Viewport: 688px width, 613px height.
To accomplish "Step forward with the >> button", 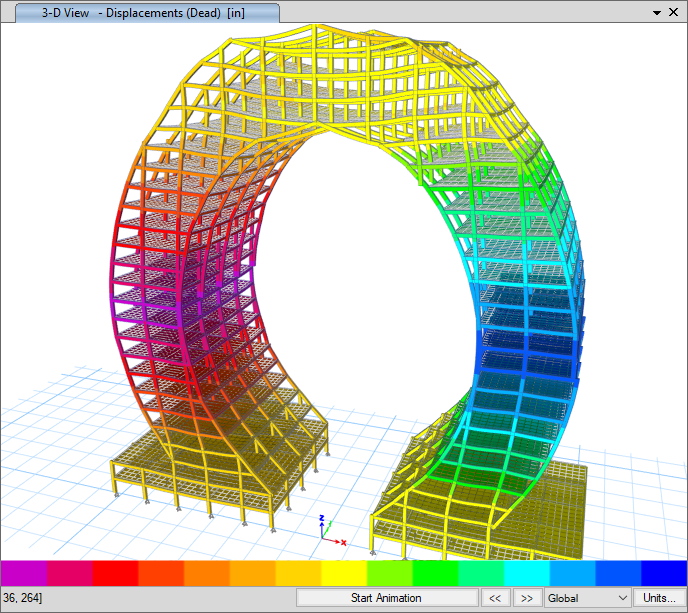I will pos(526,598).
